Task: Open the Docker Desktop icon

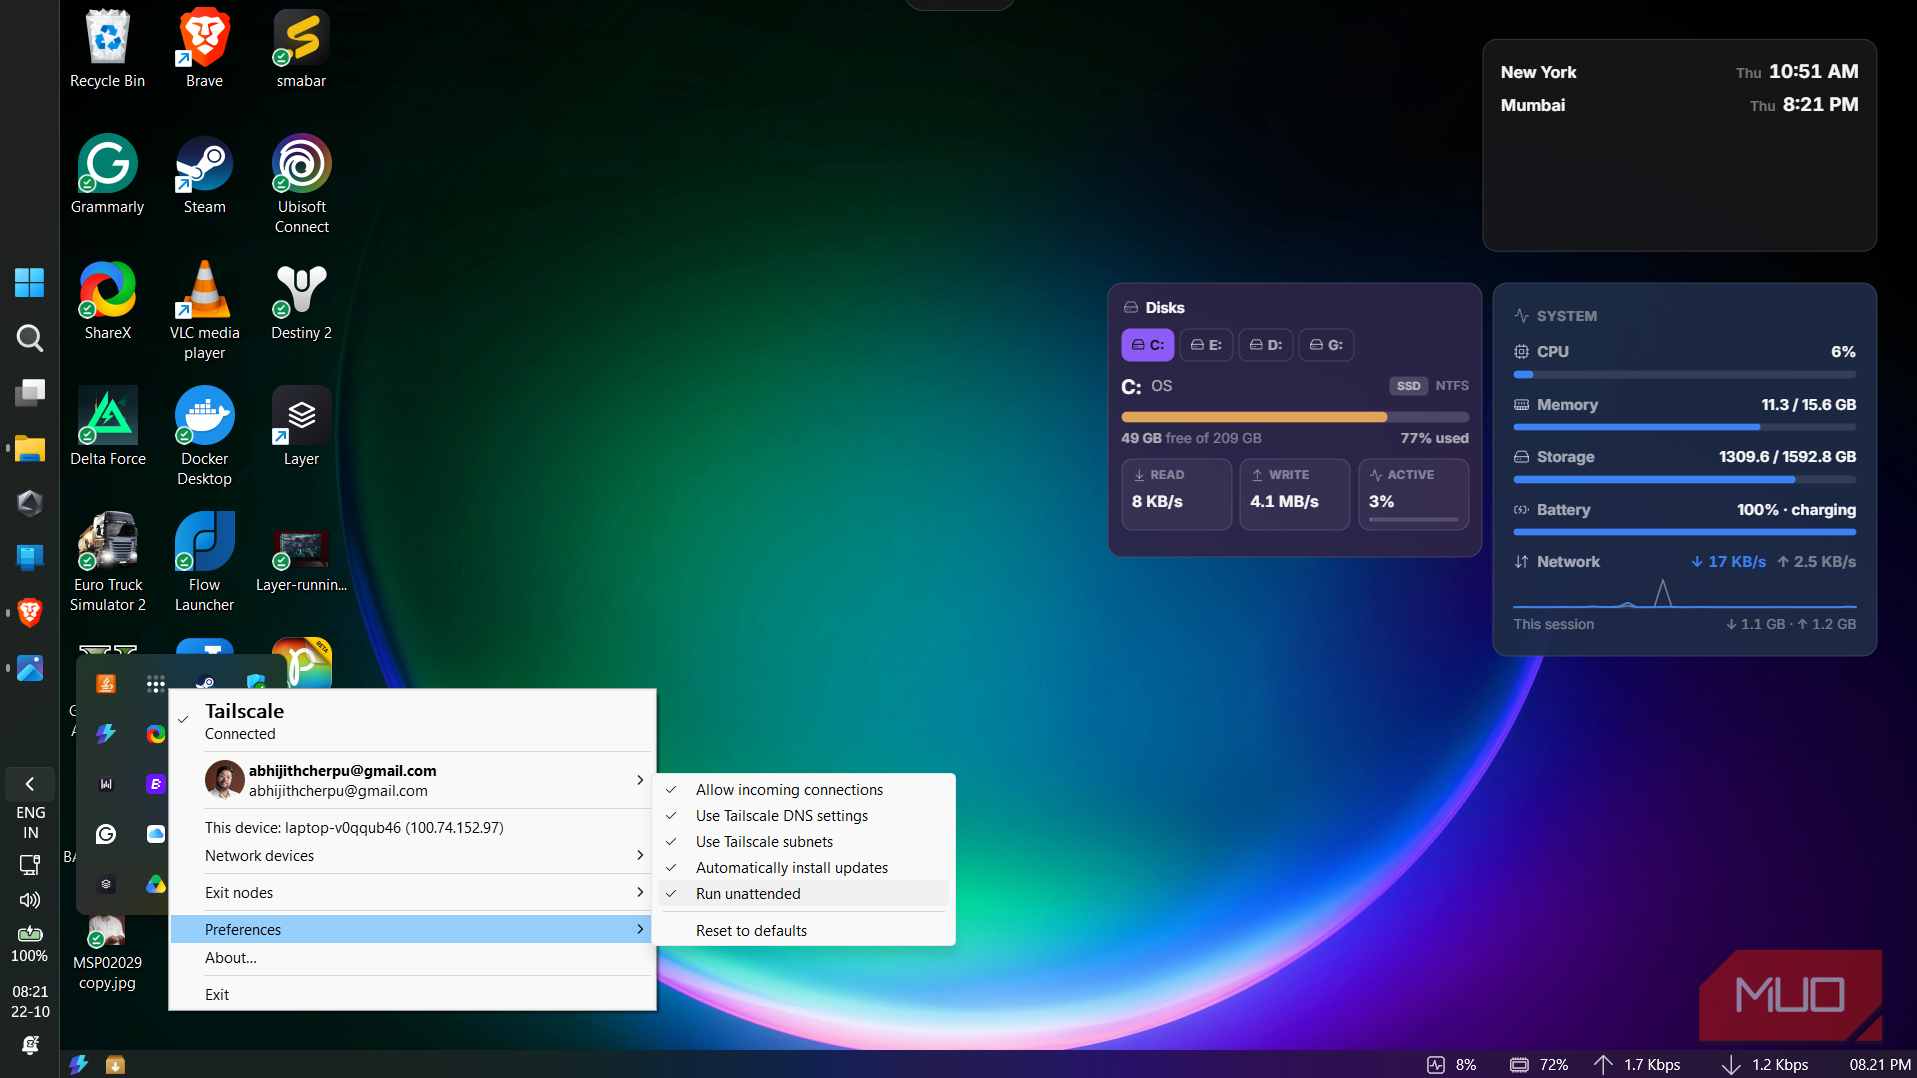Action: (x=204, y=437)
